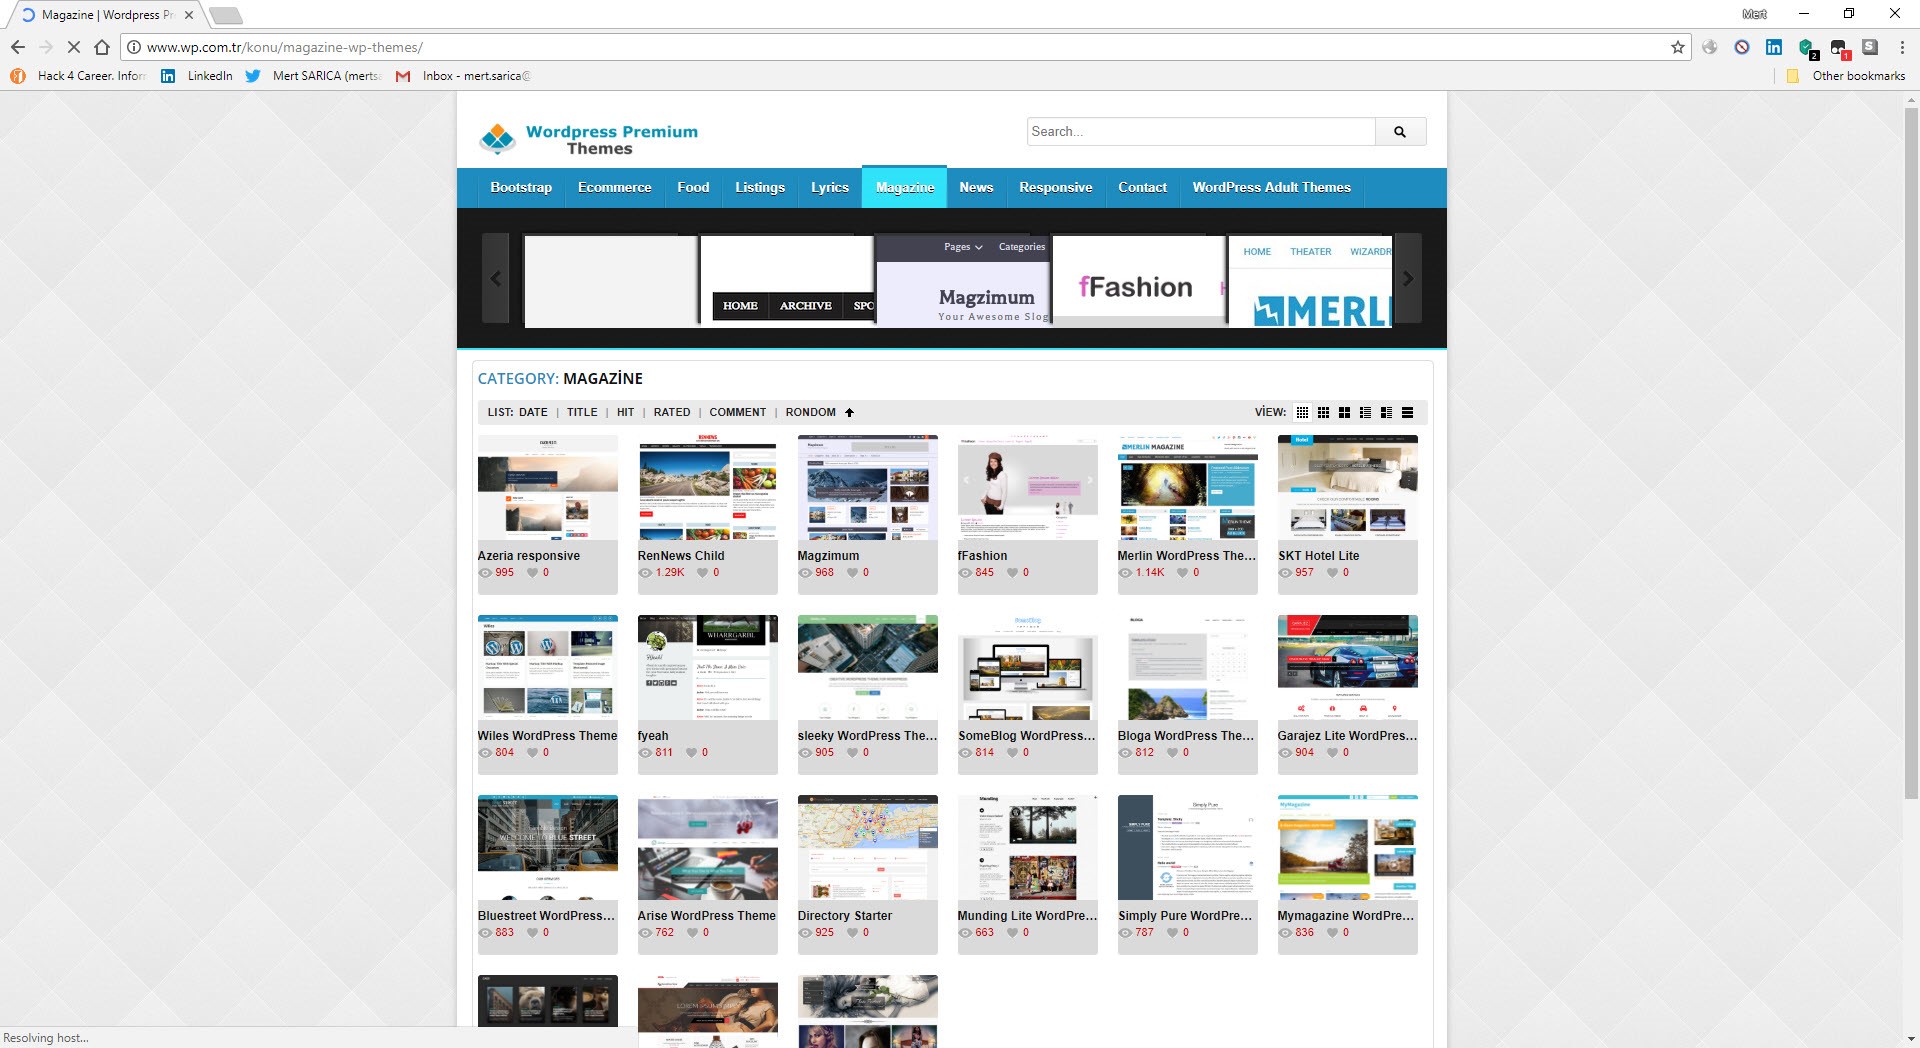Open Azeria responsive theme thumbnail

click(548, 488)
